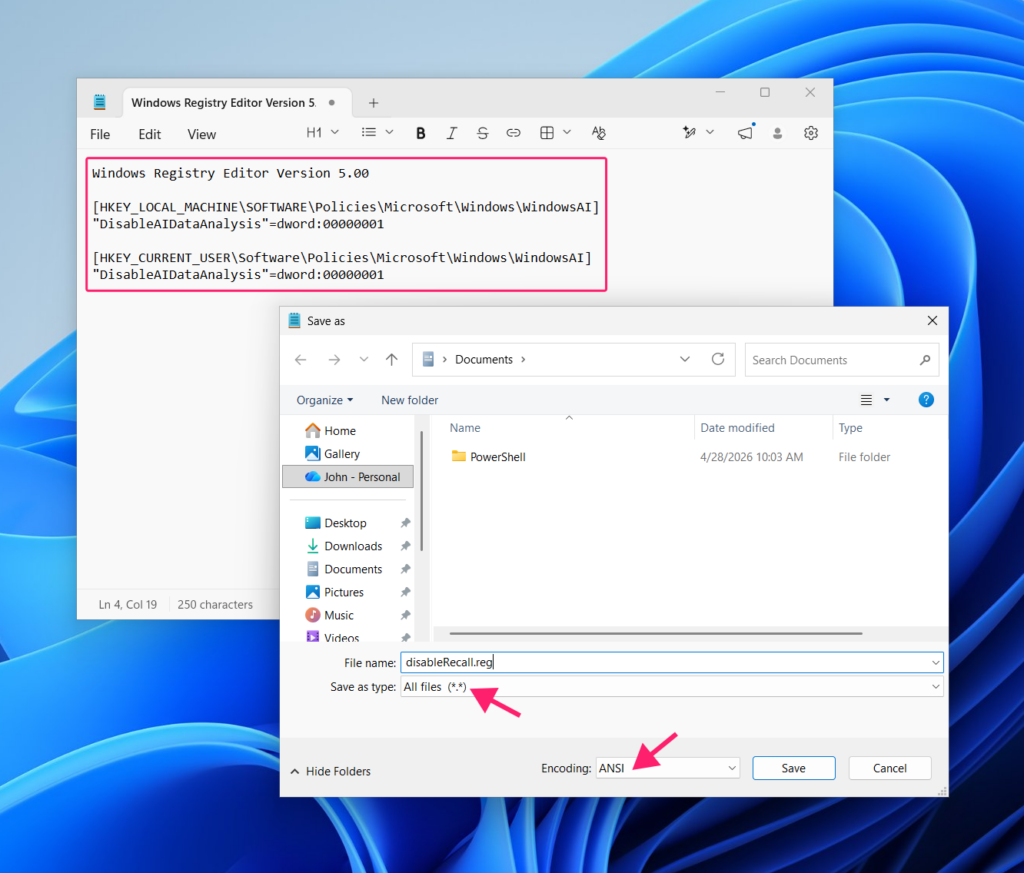
Task: Open the Notepad AI rewrite tool
Action: pyautogui.click(x=689, y=133)
